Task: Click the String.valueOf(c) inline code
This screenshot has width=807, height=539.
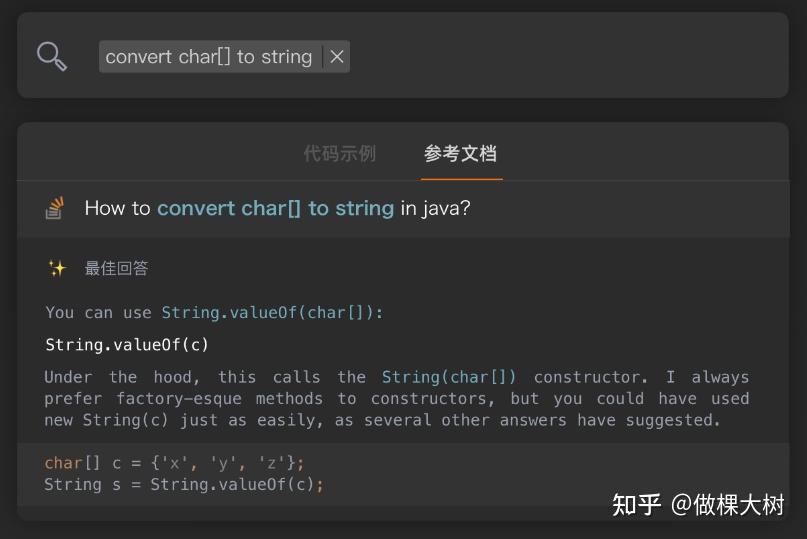Action: [127, 344]
